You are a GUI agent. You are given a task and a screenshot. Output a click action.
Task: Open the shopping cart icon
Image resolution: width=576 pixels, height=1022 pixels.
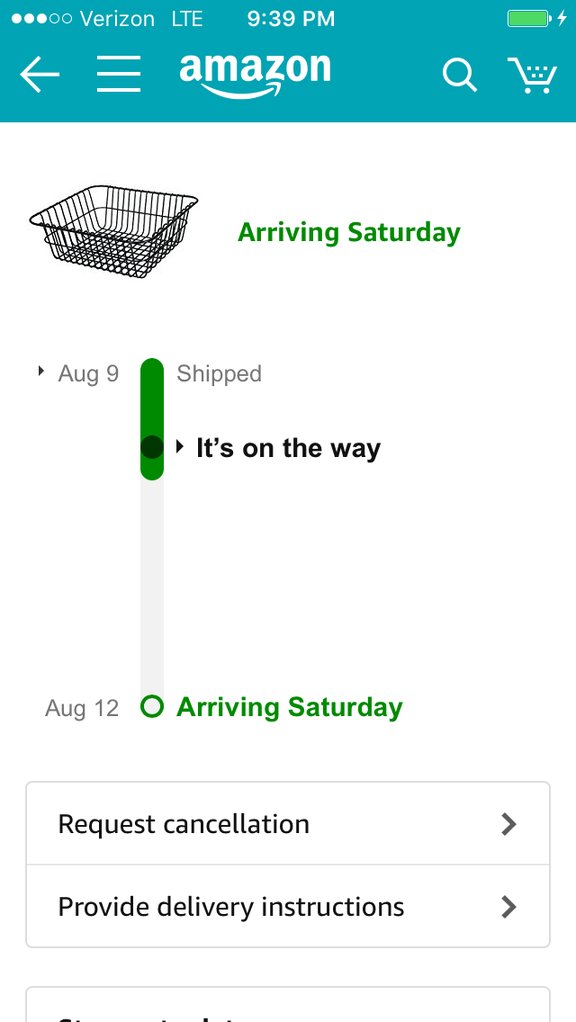(532, 76)
